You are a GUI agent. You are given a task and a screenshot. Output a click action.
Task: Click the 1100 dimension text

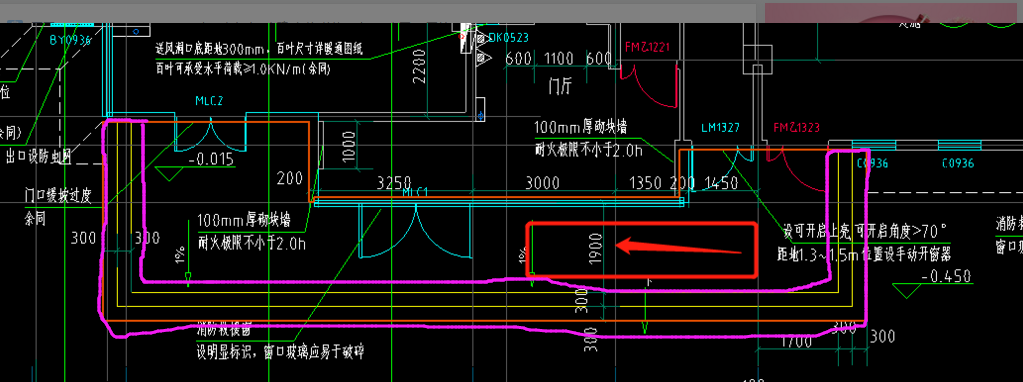click(x=558, y=59)
